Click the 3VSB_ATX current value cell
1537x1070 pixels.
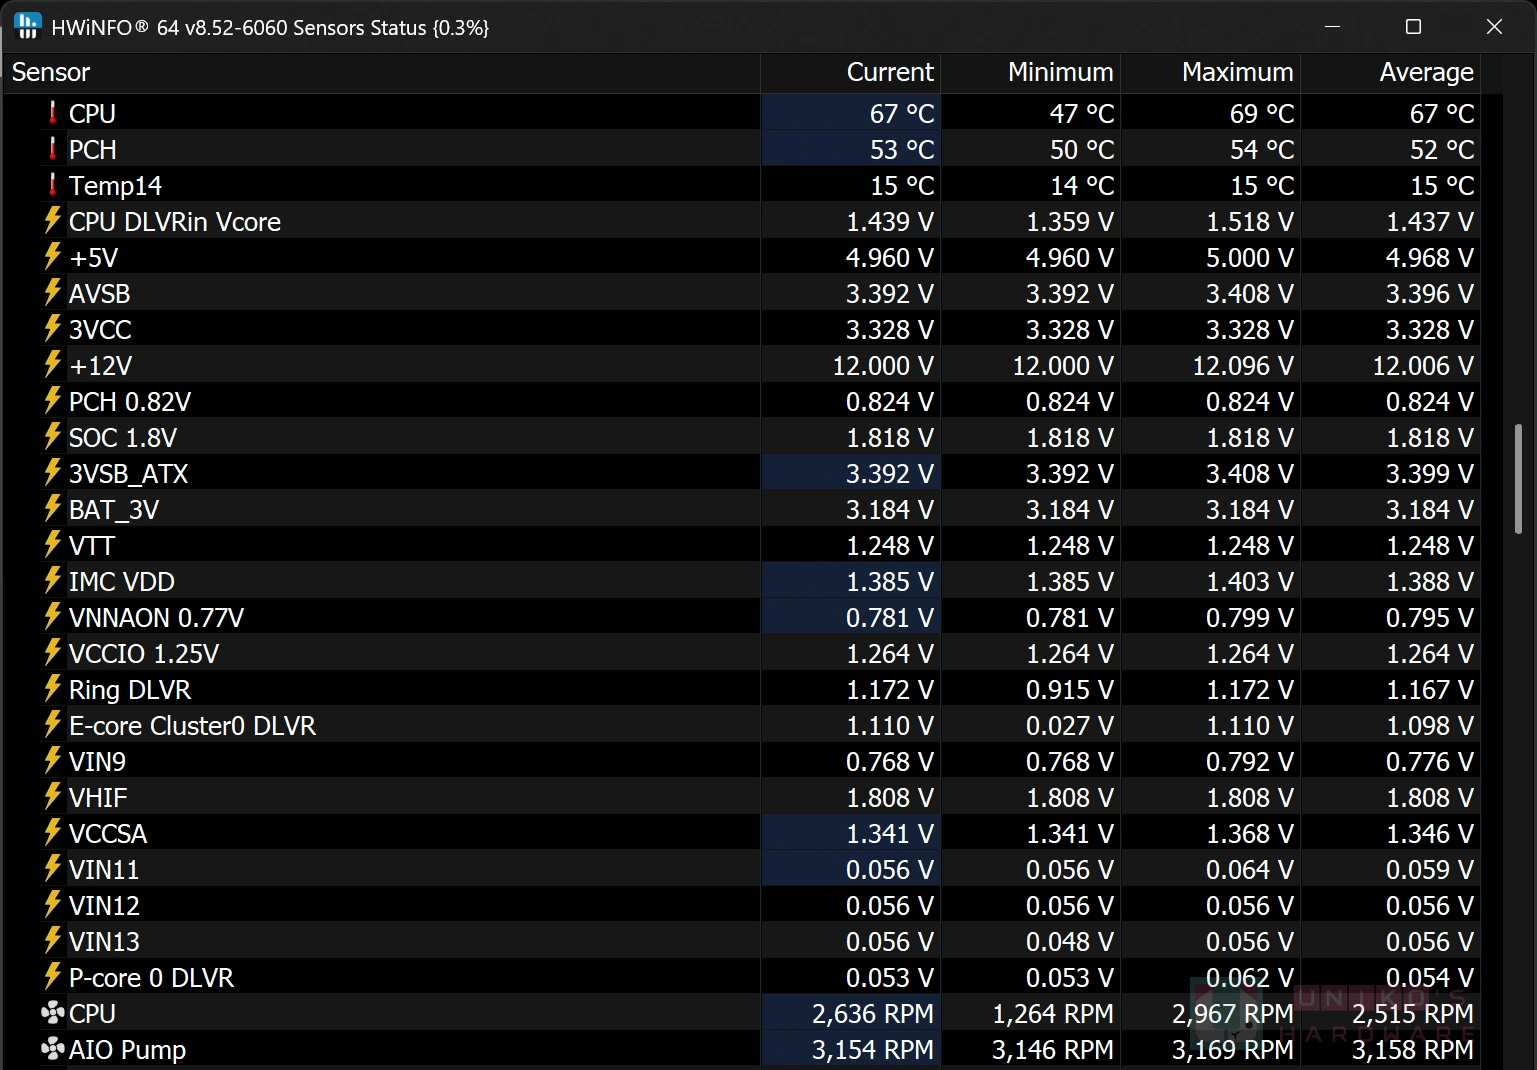(851, 473)
